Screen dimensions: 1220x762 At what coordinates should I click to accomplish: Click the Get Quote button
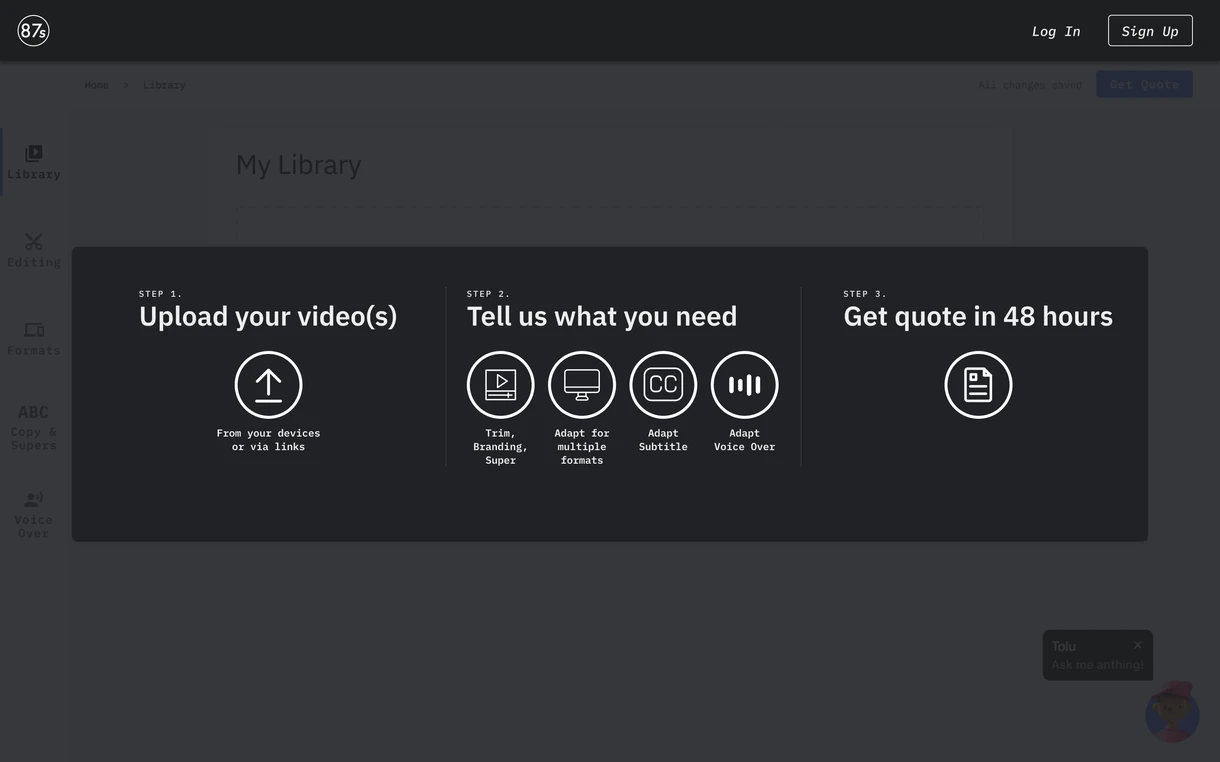point(1144,84)
